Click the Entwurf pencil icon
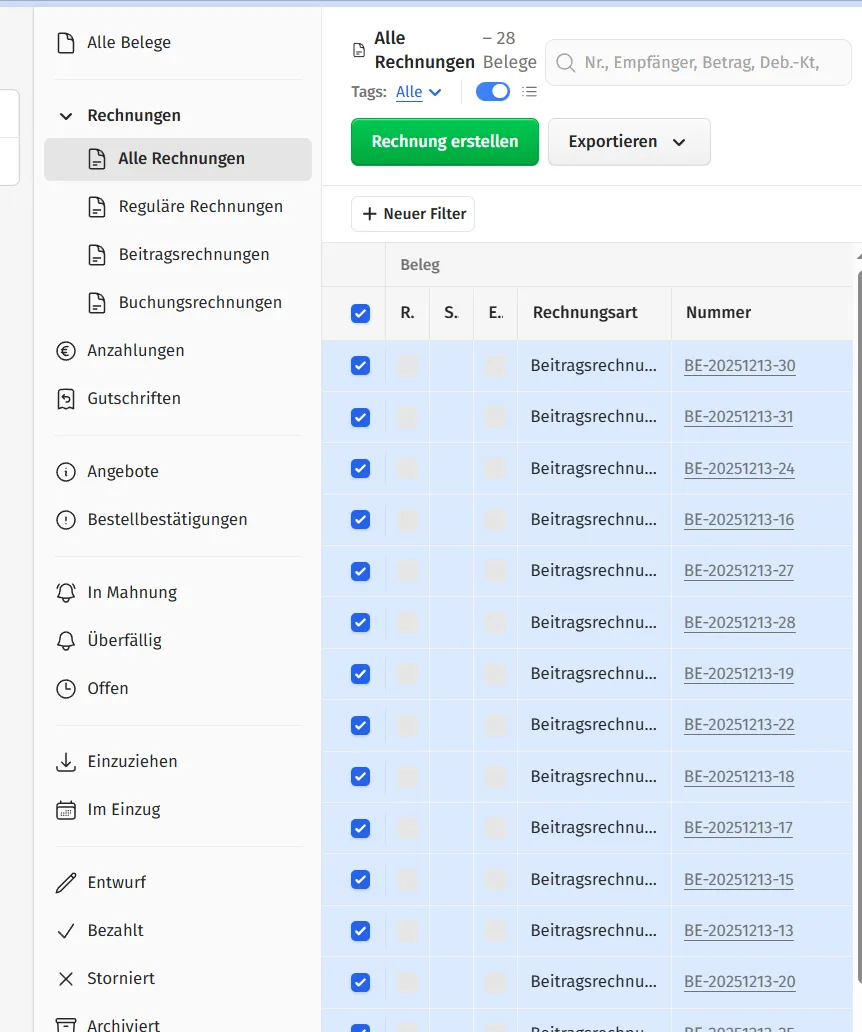 (66, 883)
